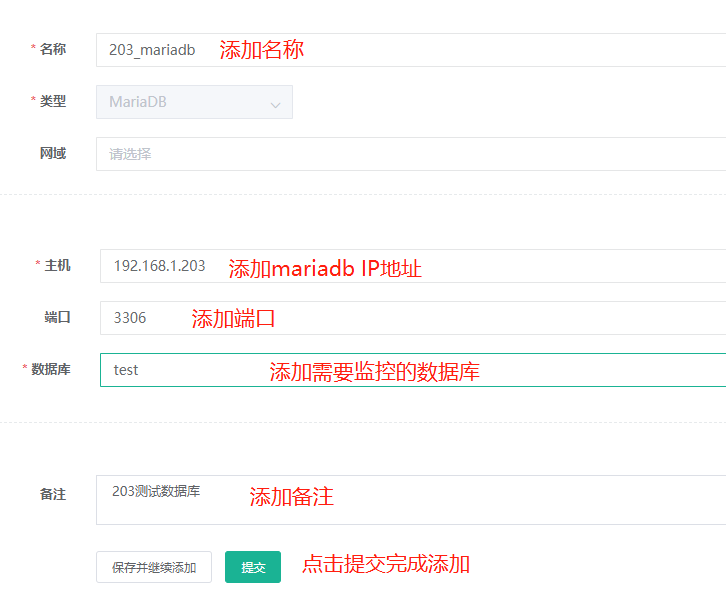The image size is (726, 594).
Task: Click the 主机 field with 192.168.1.203
Action: click(x=413, y=266)
